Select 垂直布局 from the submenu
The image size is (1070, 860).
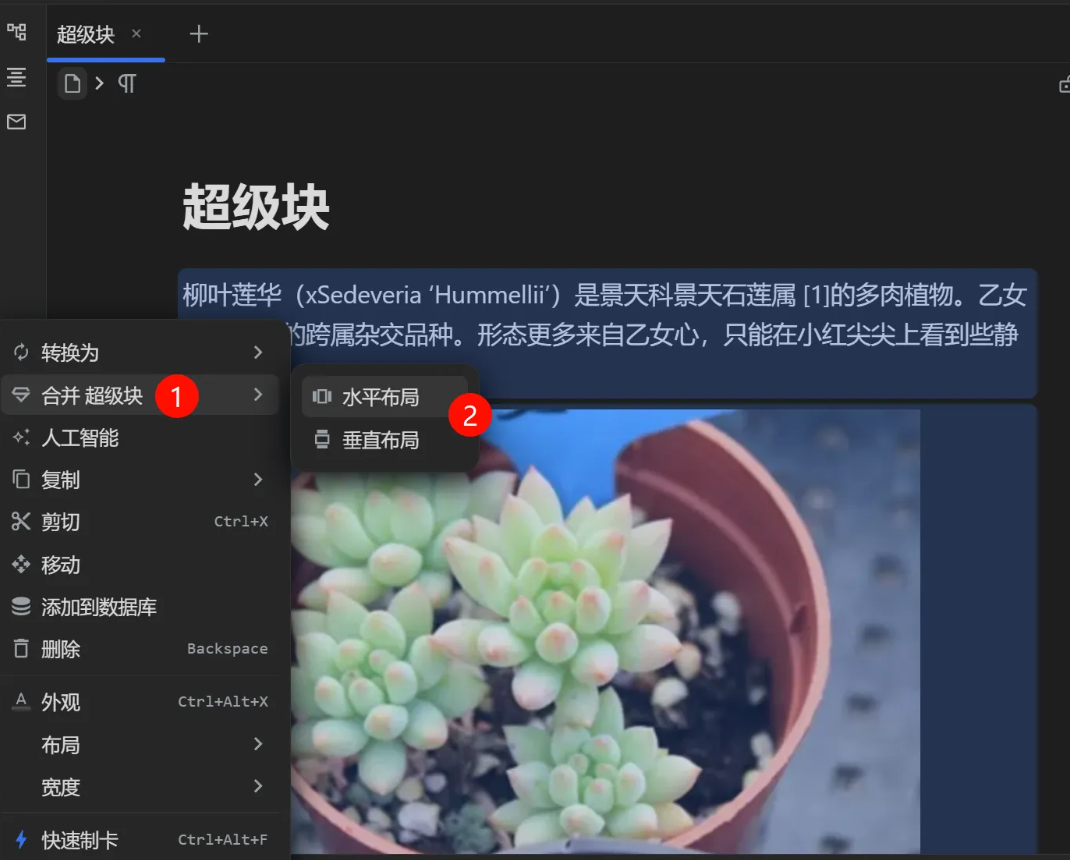384,440
